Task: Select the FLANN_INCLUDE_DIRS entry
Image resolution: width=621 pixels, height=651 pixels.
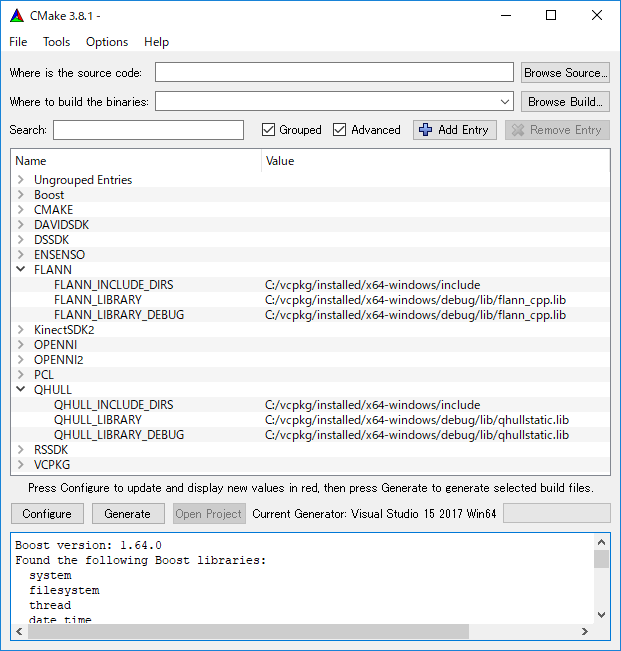Action: [x=113, y=285]
